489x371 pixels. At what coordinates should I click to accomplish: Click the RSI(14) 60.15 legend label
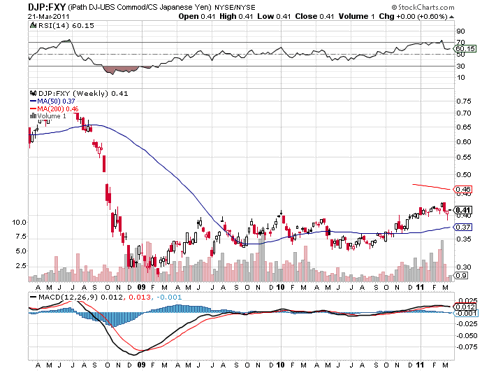66,25
